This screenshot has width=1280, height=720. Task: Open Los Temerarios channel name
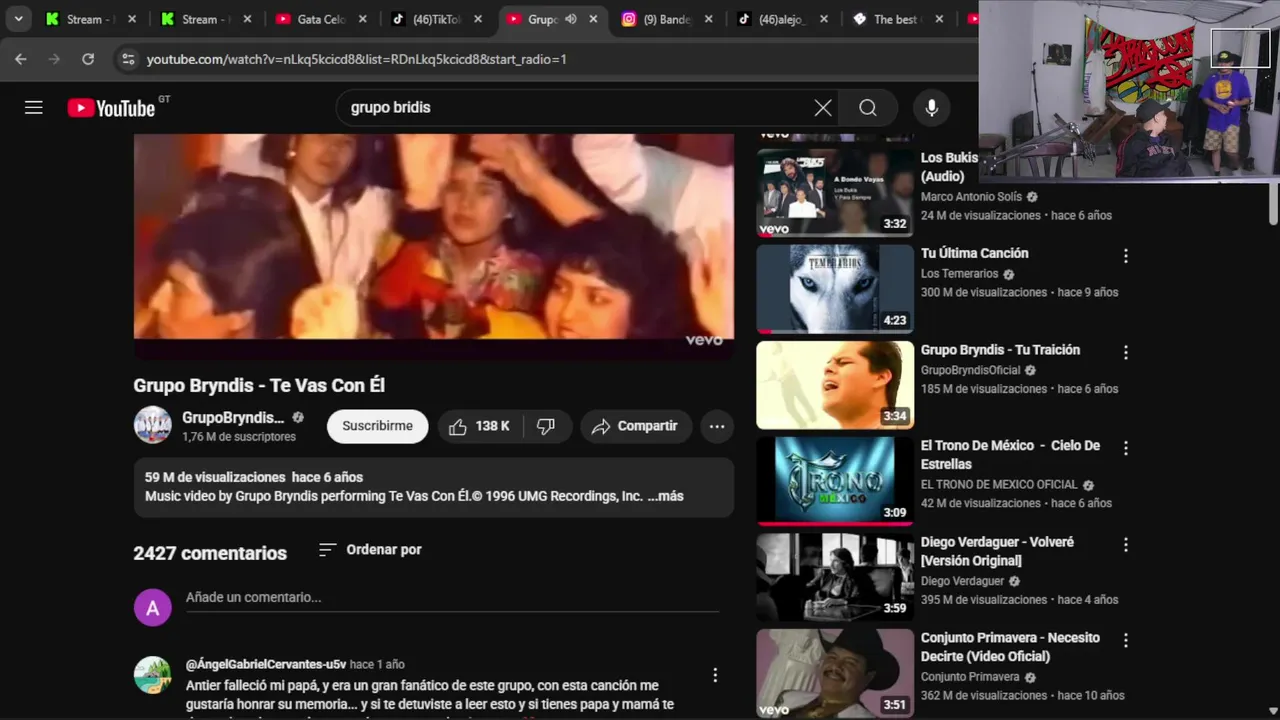pyautogui.click(x=959, y=274)
